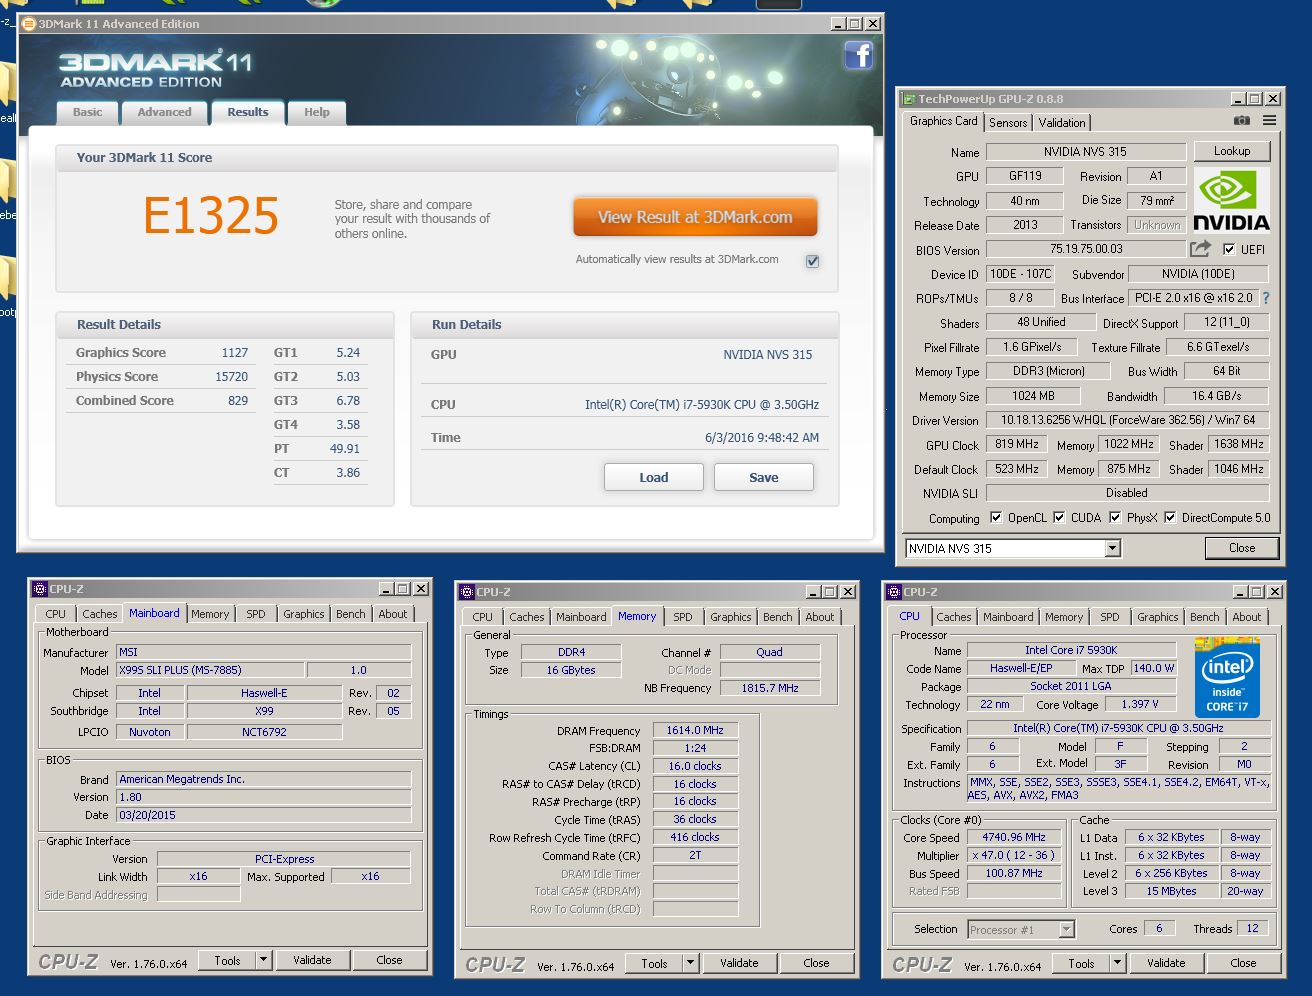The image size is (1312, 996).
Task: Click the Code Name Haswell-E/EP value
Action: coord(1021,668)
